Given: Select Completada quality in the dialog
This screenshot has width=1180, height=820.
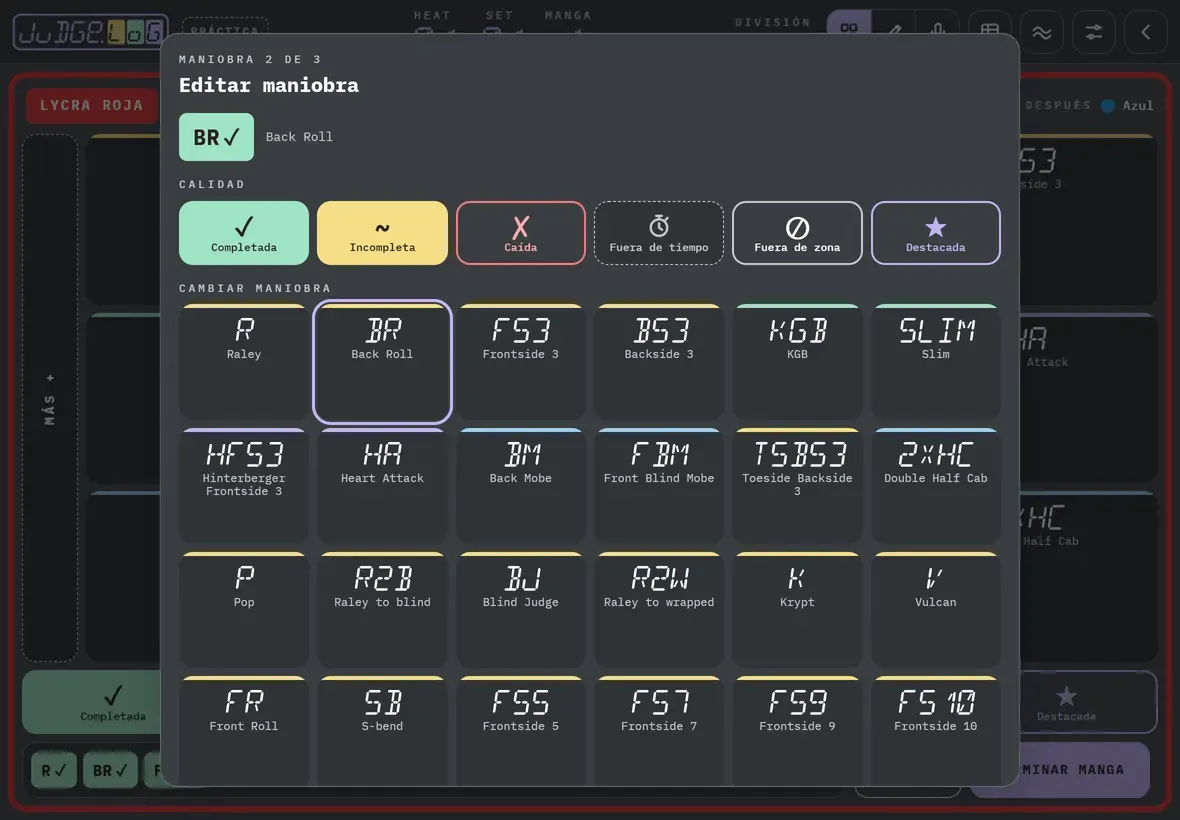Looking at the screenshot, I should pos(244,233).
